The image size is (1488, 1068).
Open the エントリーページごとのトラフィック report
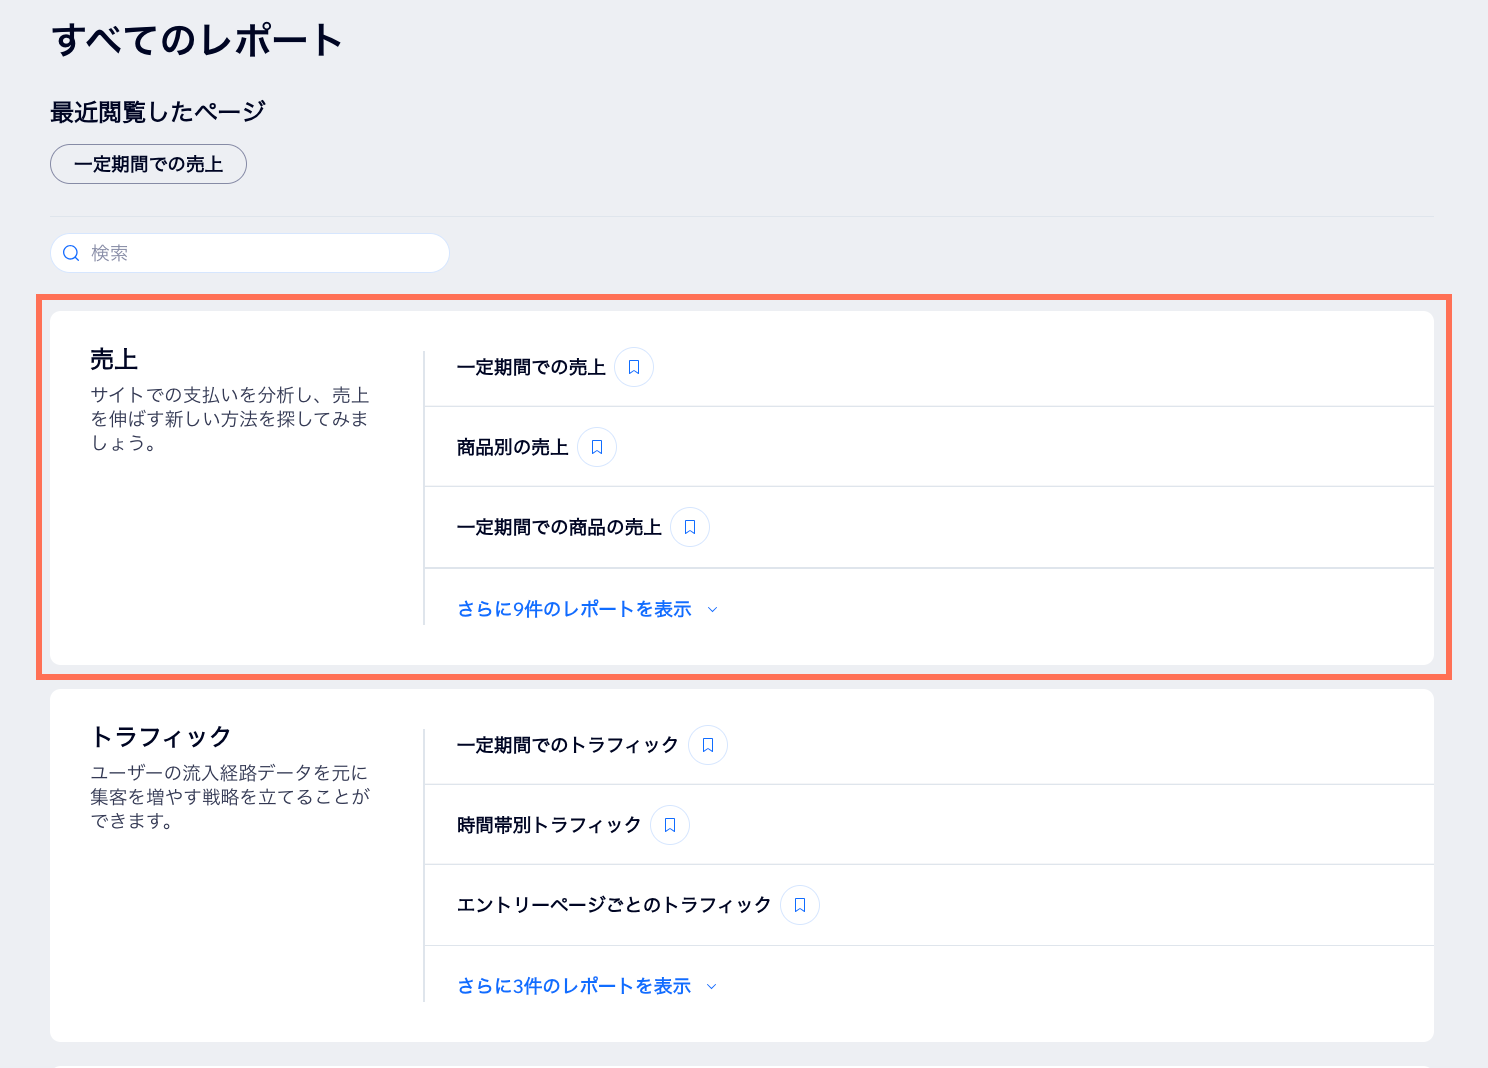pos(613,904)
